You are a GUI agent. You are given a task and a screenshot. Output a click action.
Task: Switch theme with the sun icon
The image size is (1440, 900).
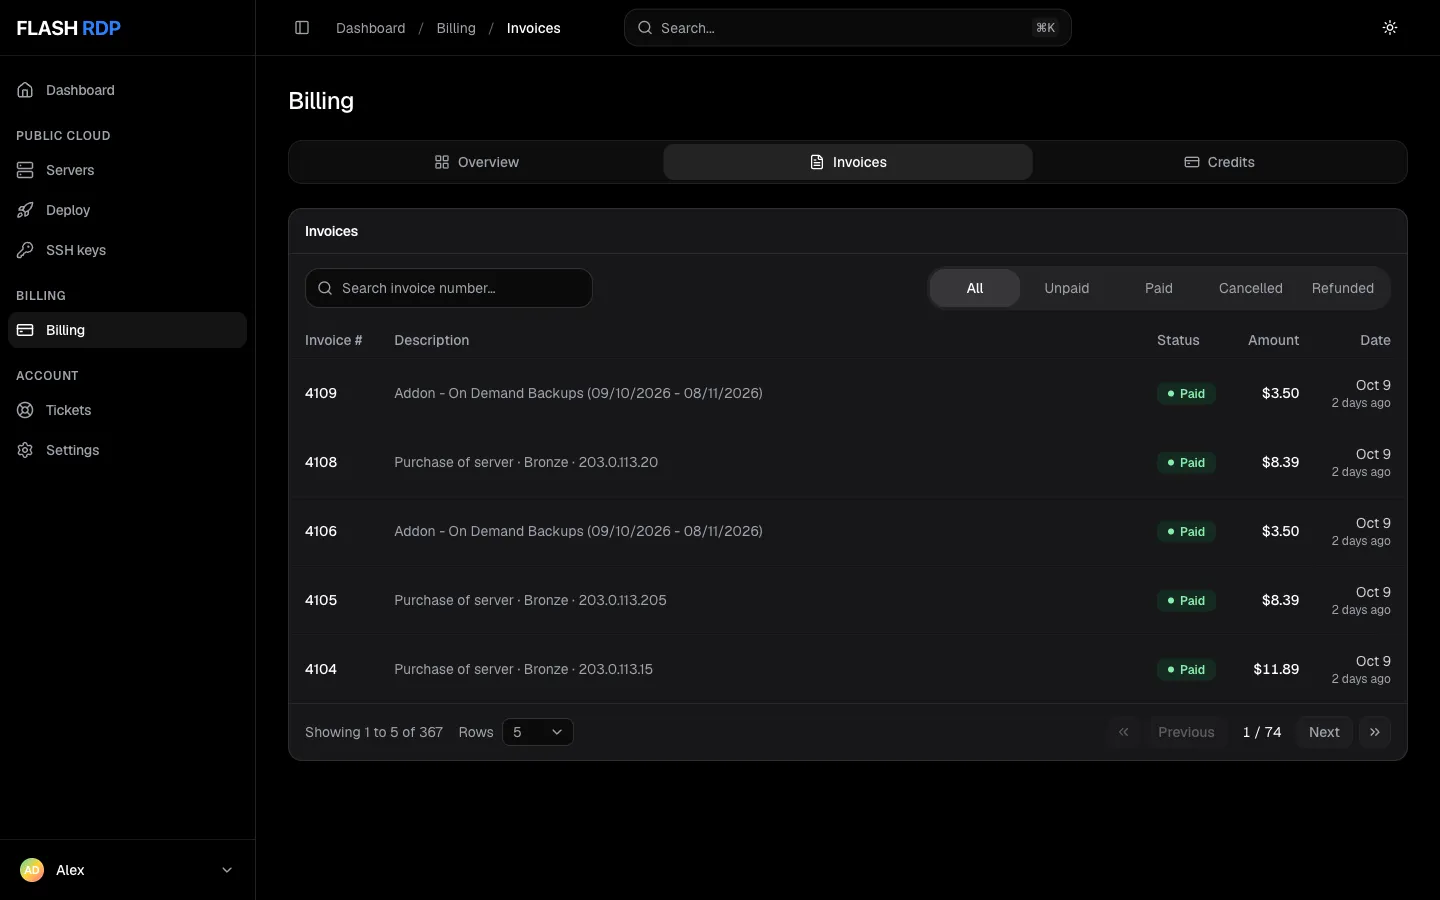tap(1390, 28)
